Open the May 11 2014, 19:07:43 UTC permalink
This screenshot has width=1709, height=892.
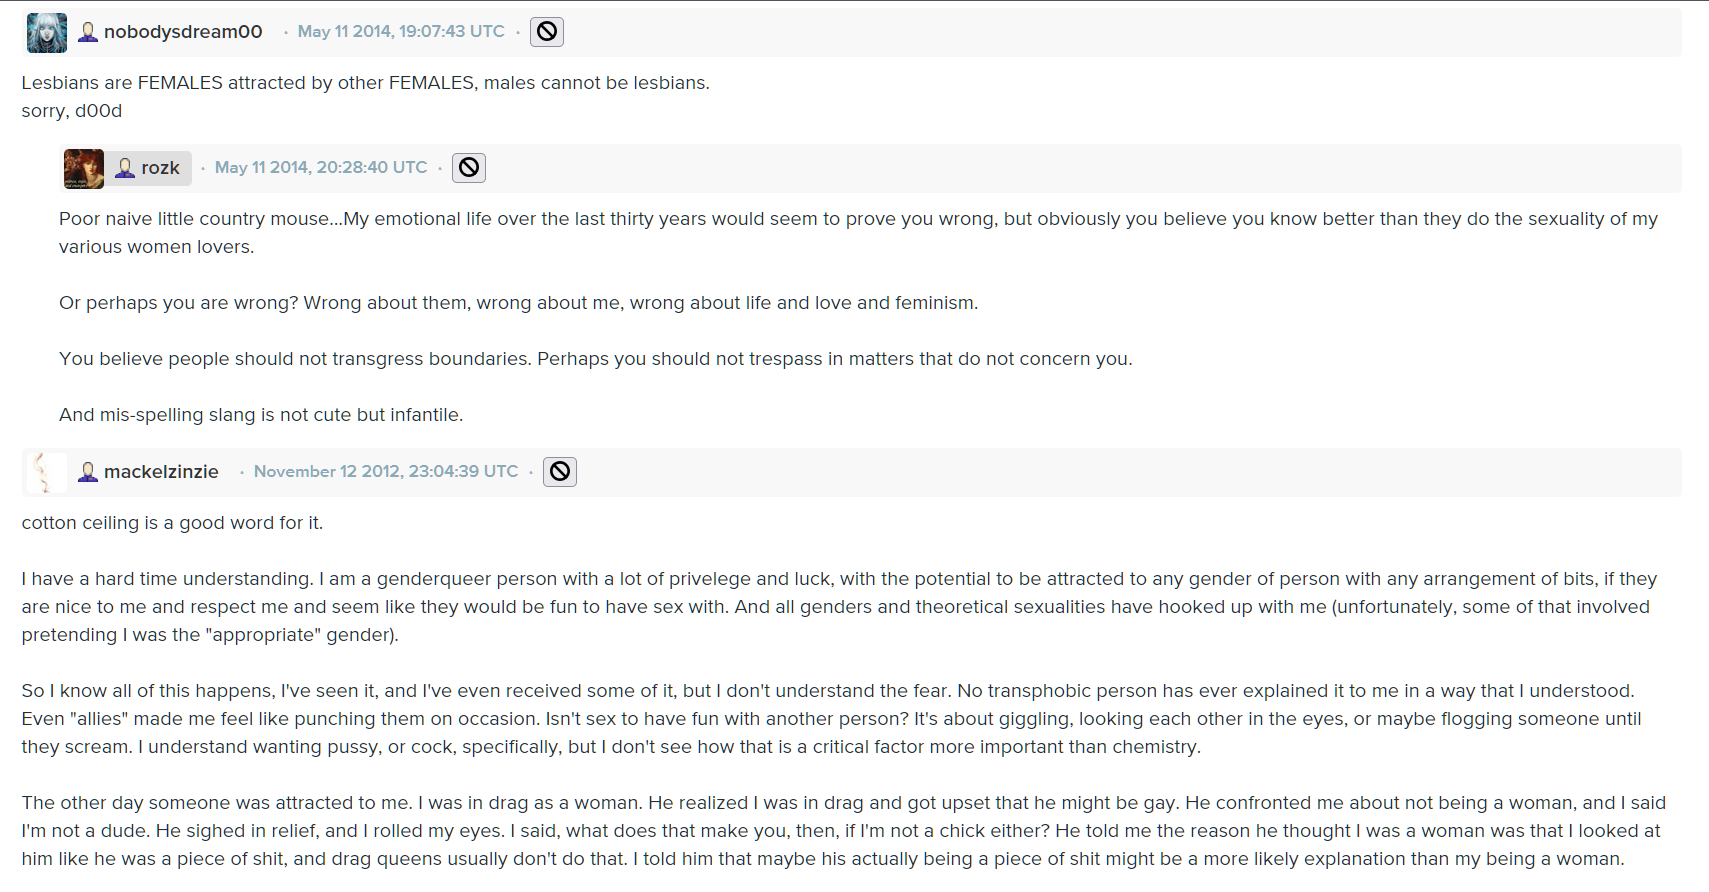401,32
